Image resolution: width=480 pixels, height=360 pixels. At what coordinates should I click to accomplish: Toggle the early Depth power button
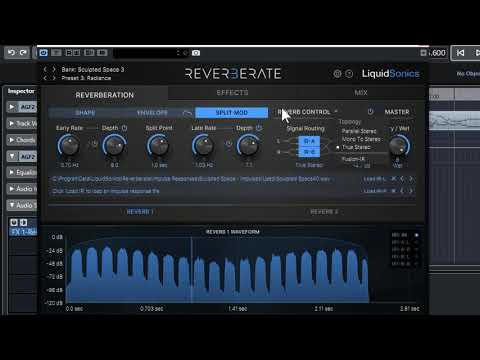coord(124,128)
